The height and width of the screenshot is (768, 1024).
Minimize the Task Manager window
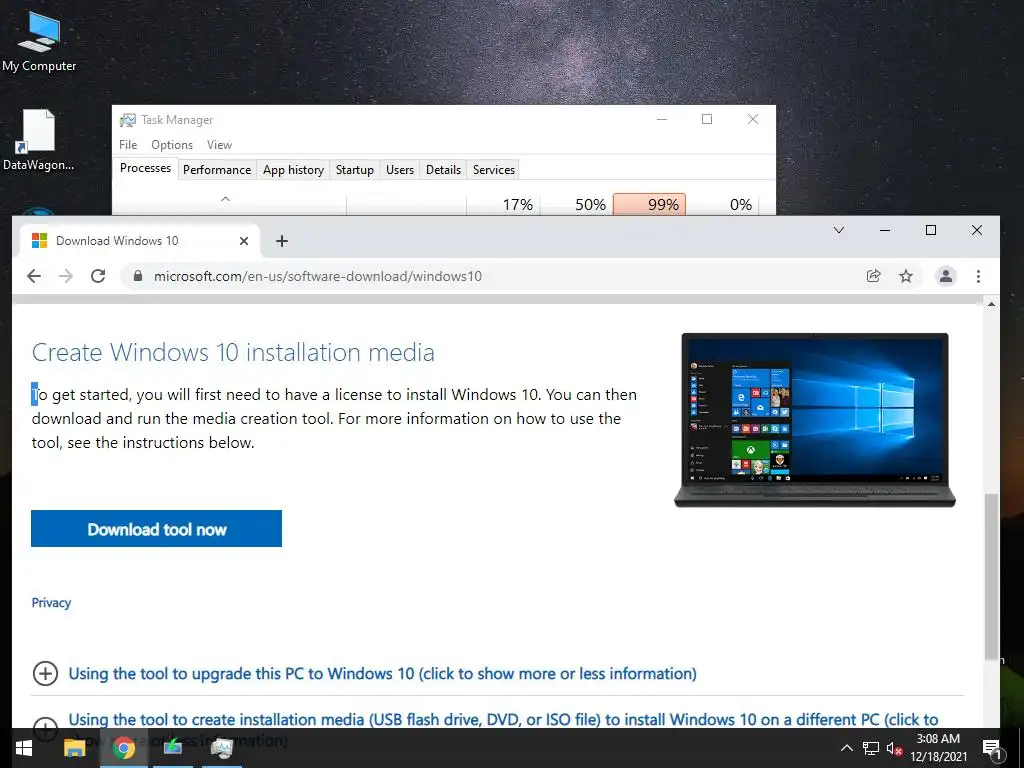(x=662, y=120)
